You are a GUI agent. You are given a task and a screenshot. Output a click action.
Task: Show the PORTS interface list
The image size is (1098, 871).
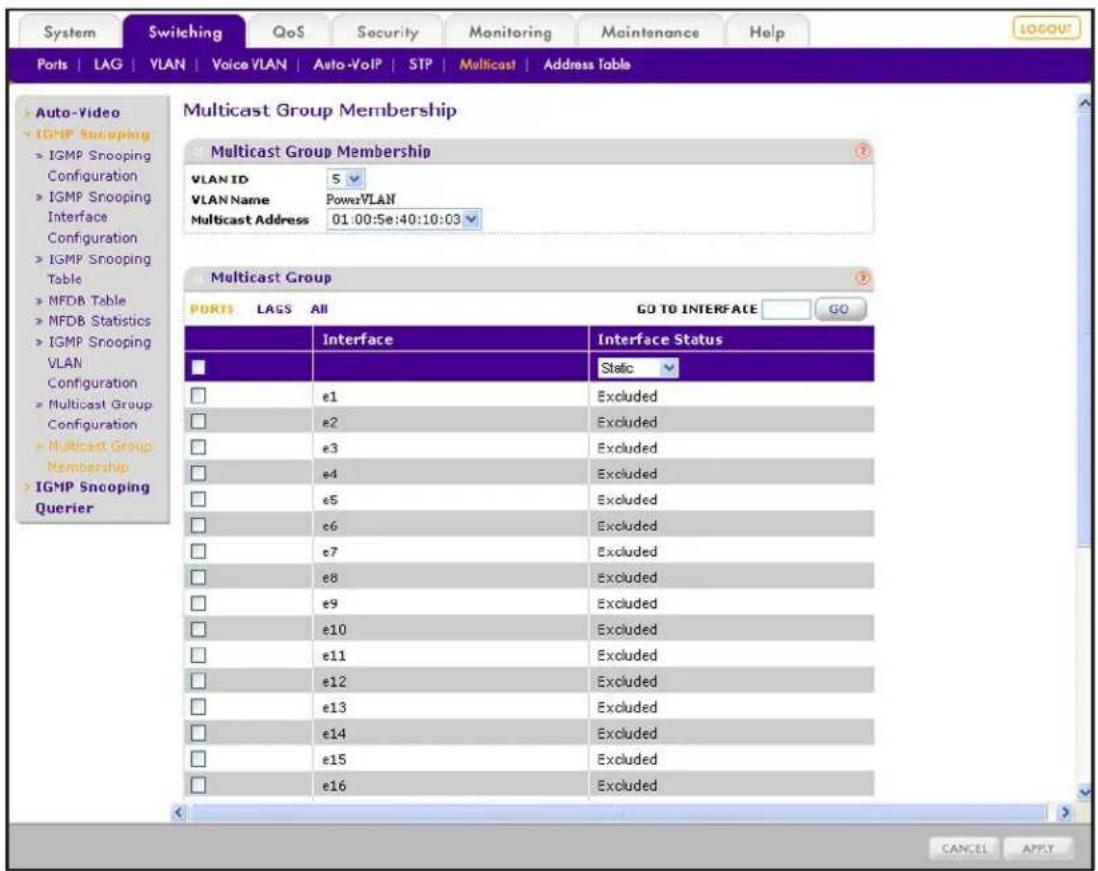[211, 309]
